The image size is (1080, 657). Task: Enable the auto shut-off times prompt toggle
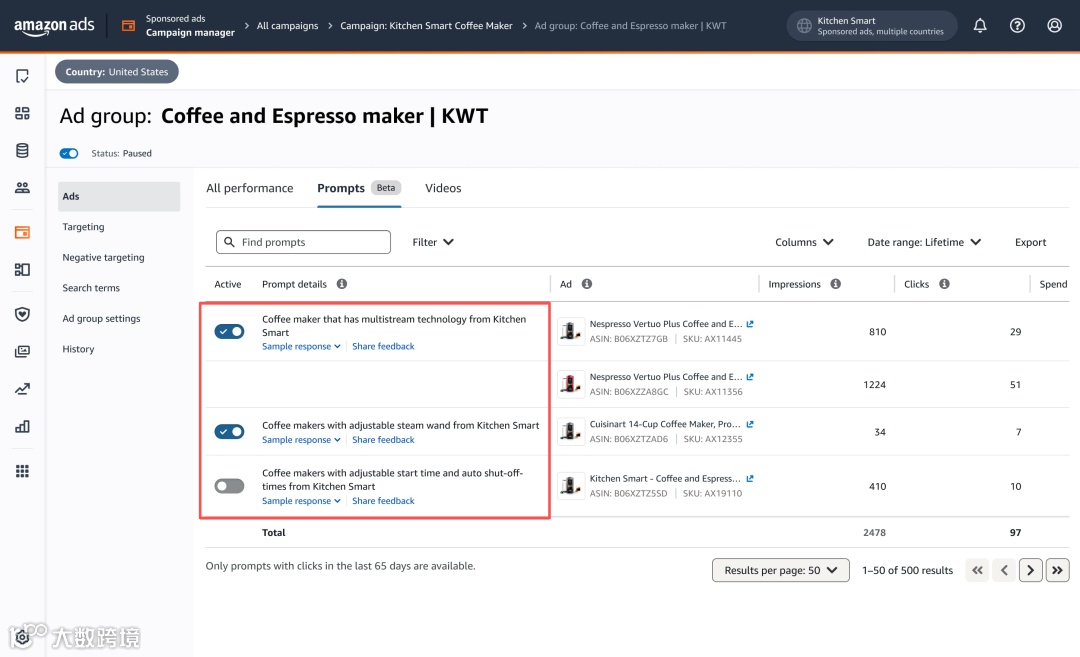[x=229, y=486]
